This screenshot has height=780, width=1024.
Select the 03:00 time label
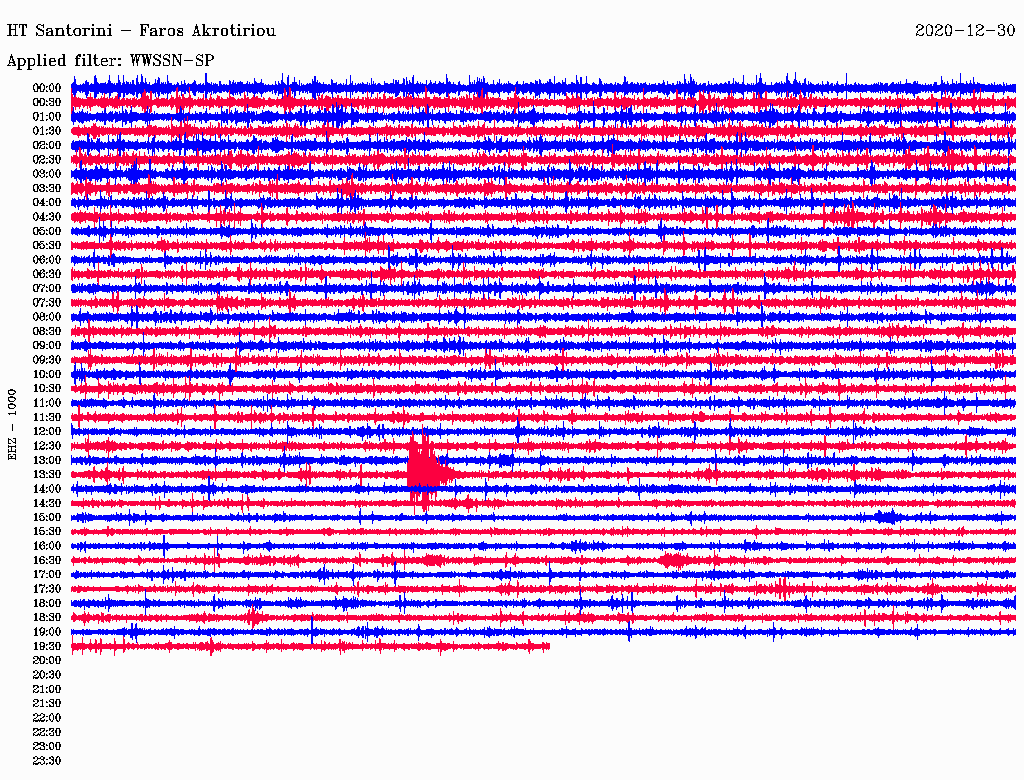[x=46, y=174]
